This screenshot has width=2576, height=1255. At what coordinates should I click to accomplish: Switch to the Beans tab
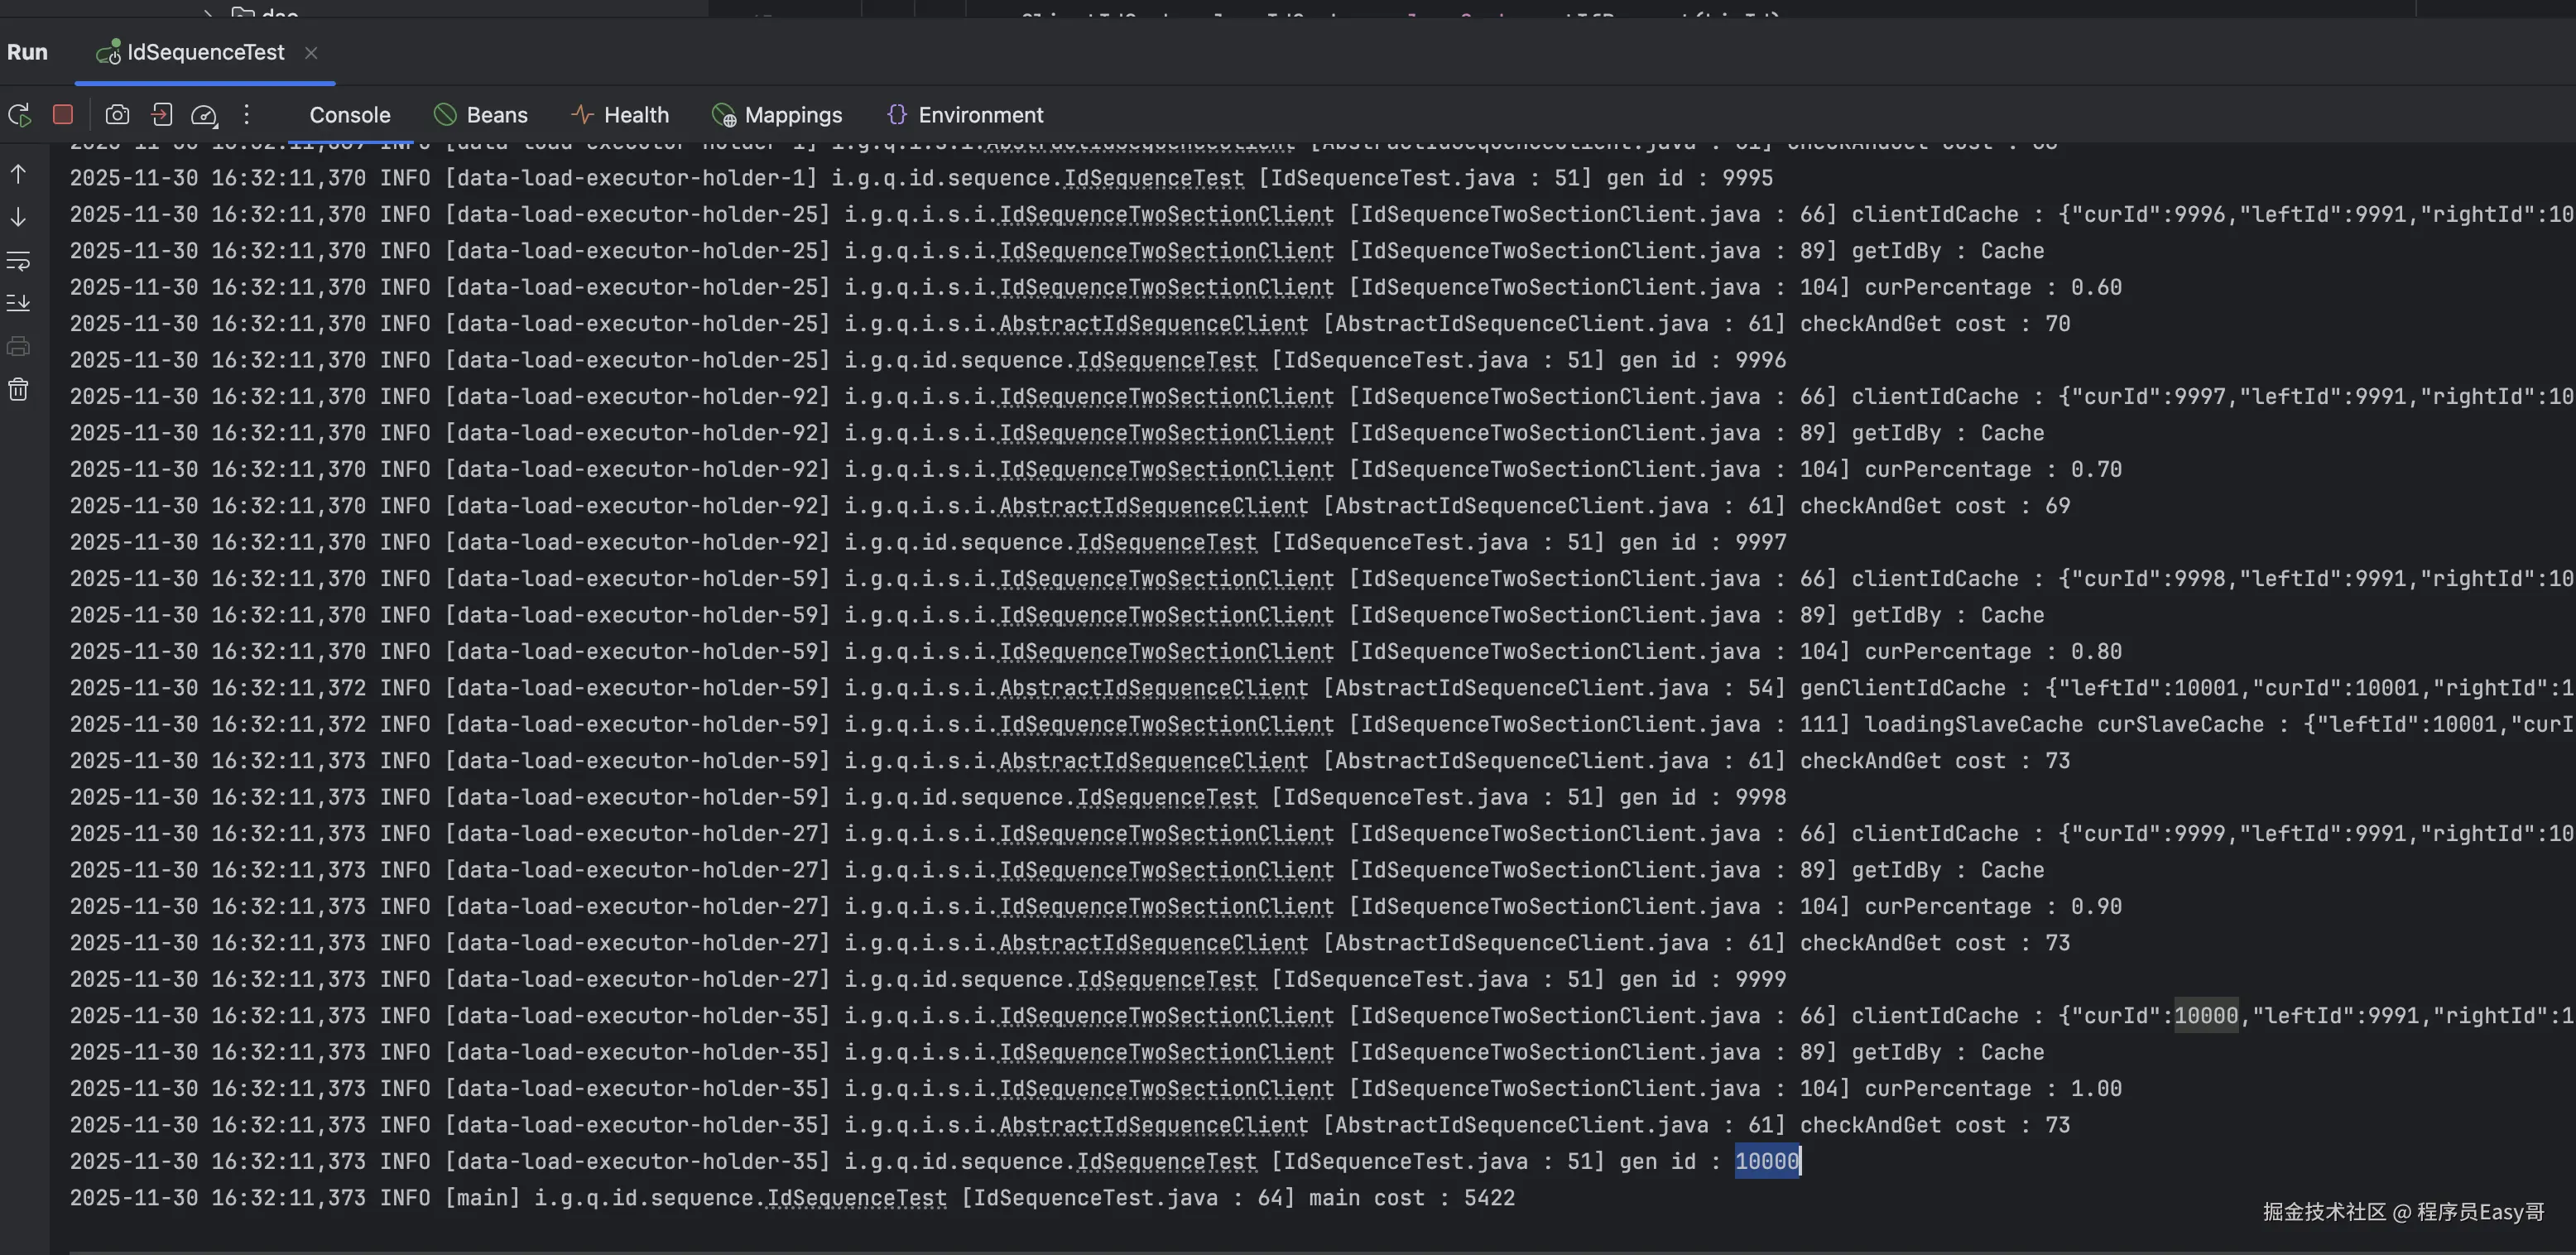click(x=481, y=115)
